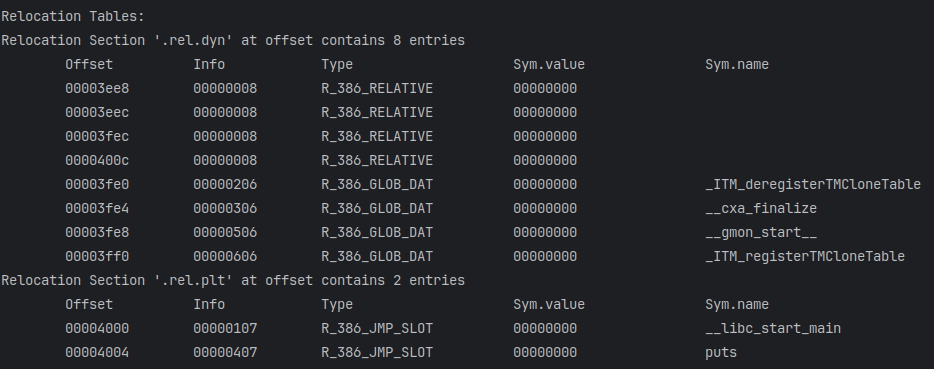The height and width of the screenshot is (369, 934).
Task: Select the '.rel.plt' relocation section header line
Action: coord(233,280)
